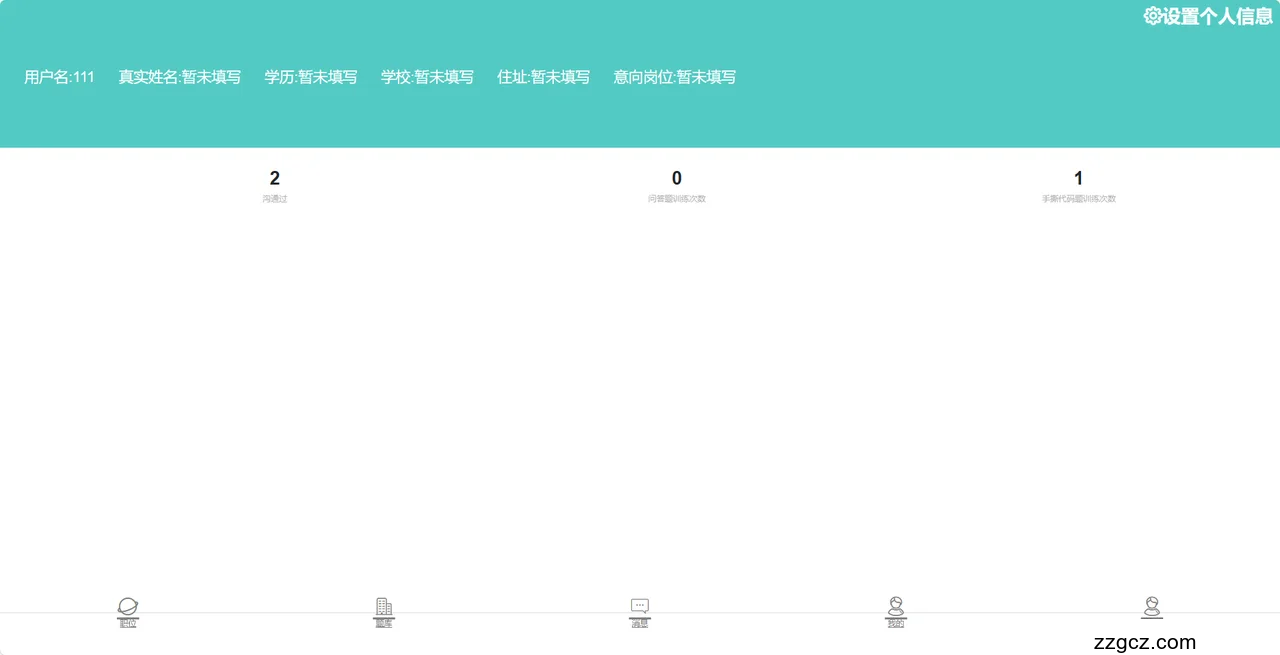Image resolution: width=1280 pixels, height=655 pixels.
Task: Click the 手撕代码题训练次数 count showing 1
Action: click(1078, 179)
